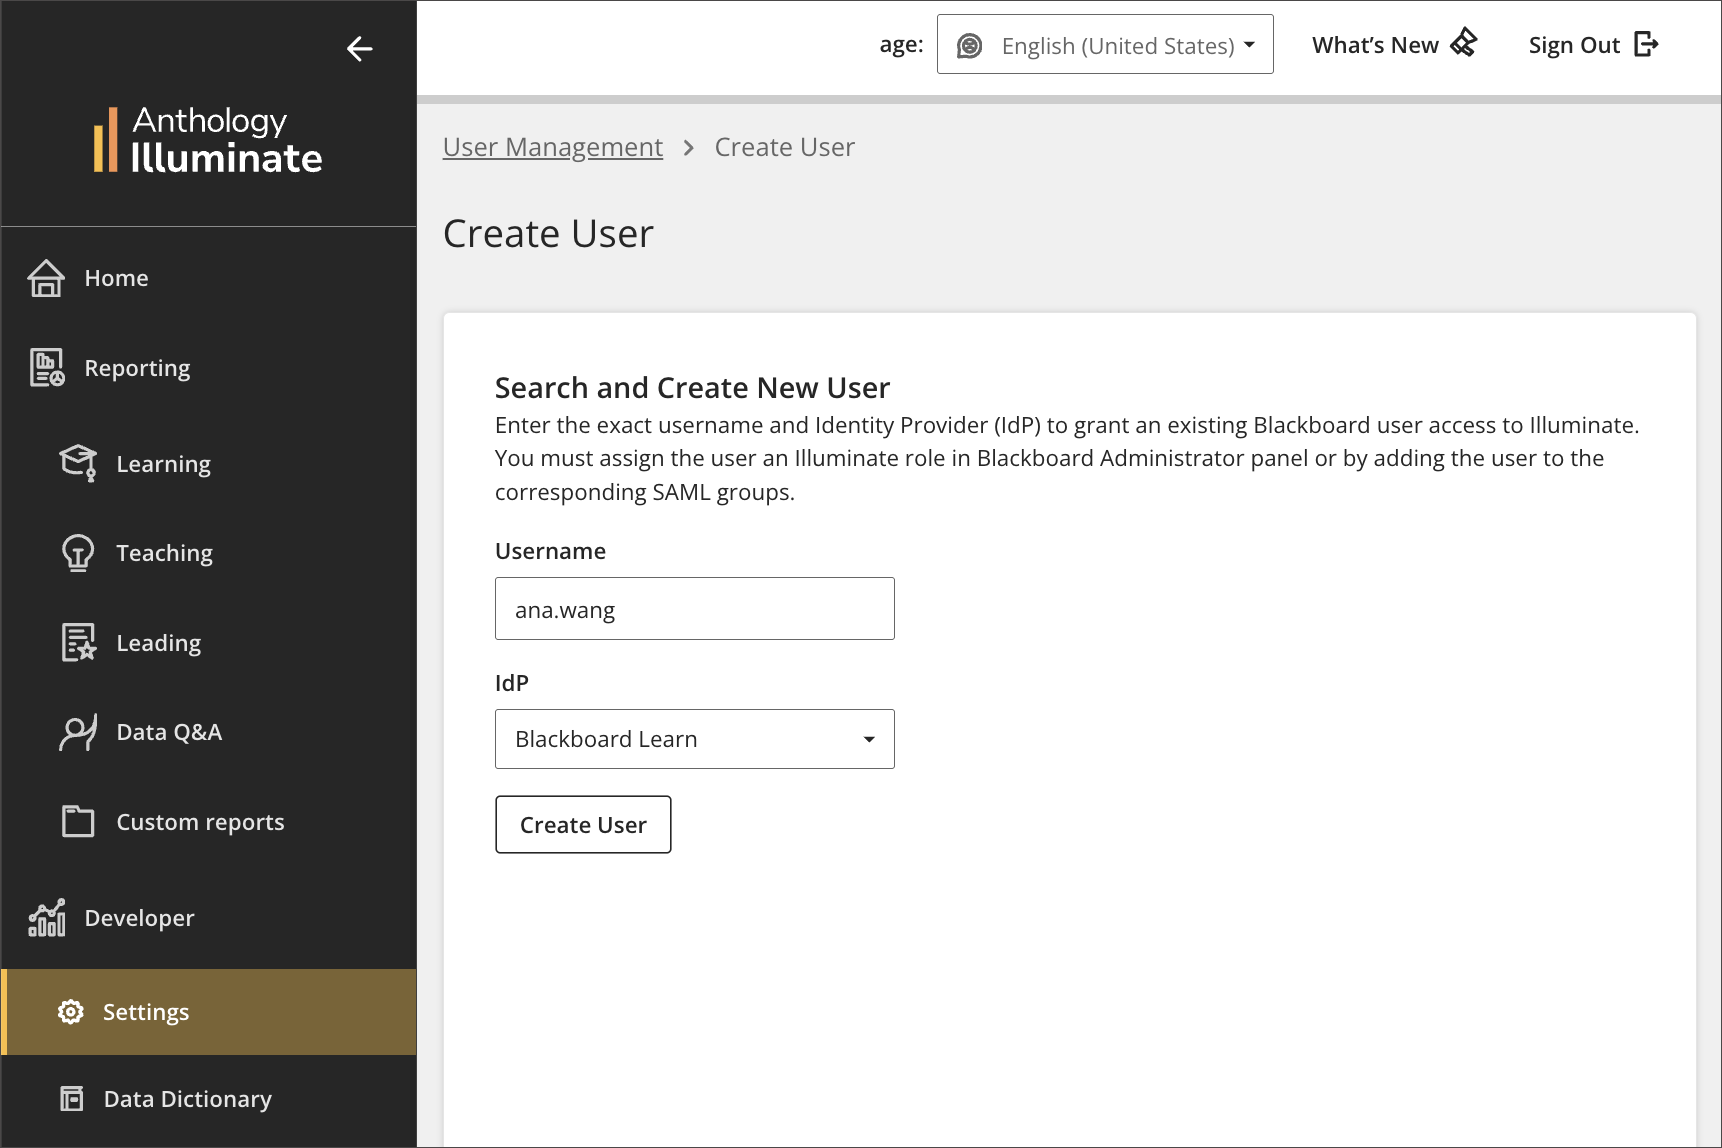The height and width of the screenshot is (1148, 1722).
Task: Click inside the Username text field
Action: coord(694,608)
